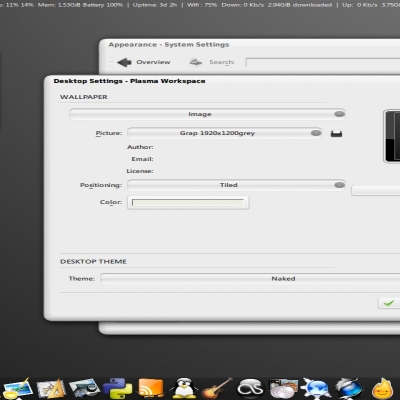Screen dimensions: 400x400
Task: Click the open file icon beside Picture
Action: [336, 134]
